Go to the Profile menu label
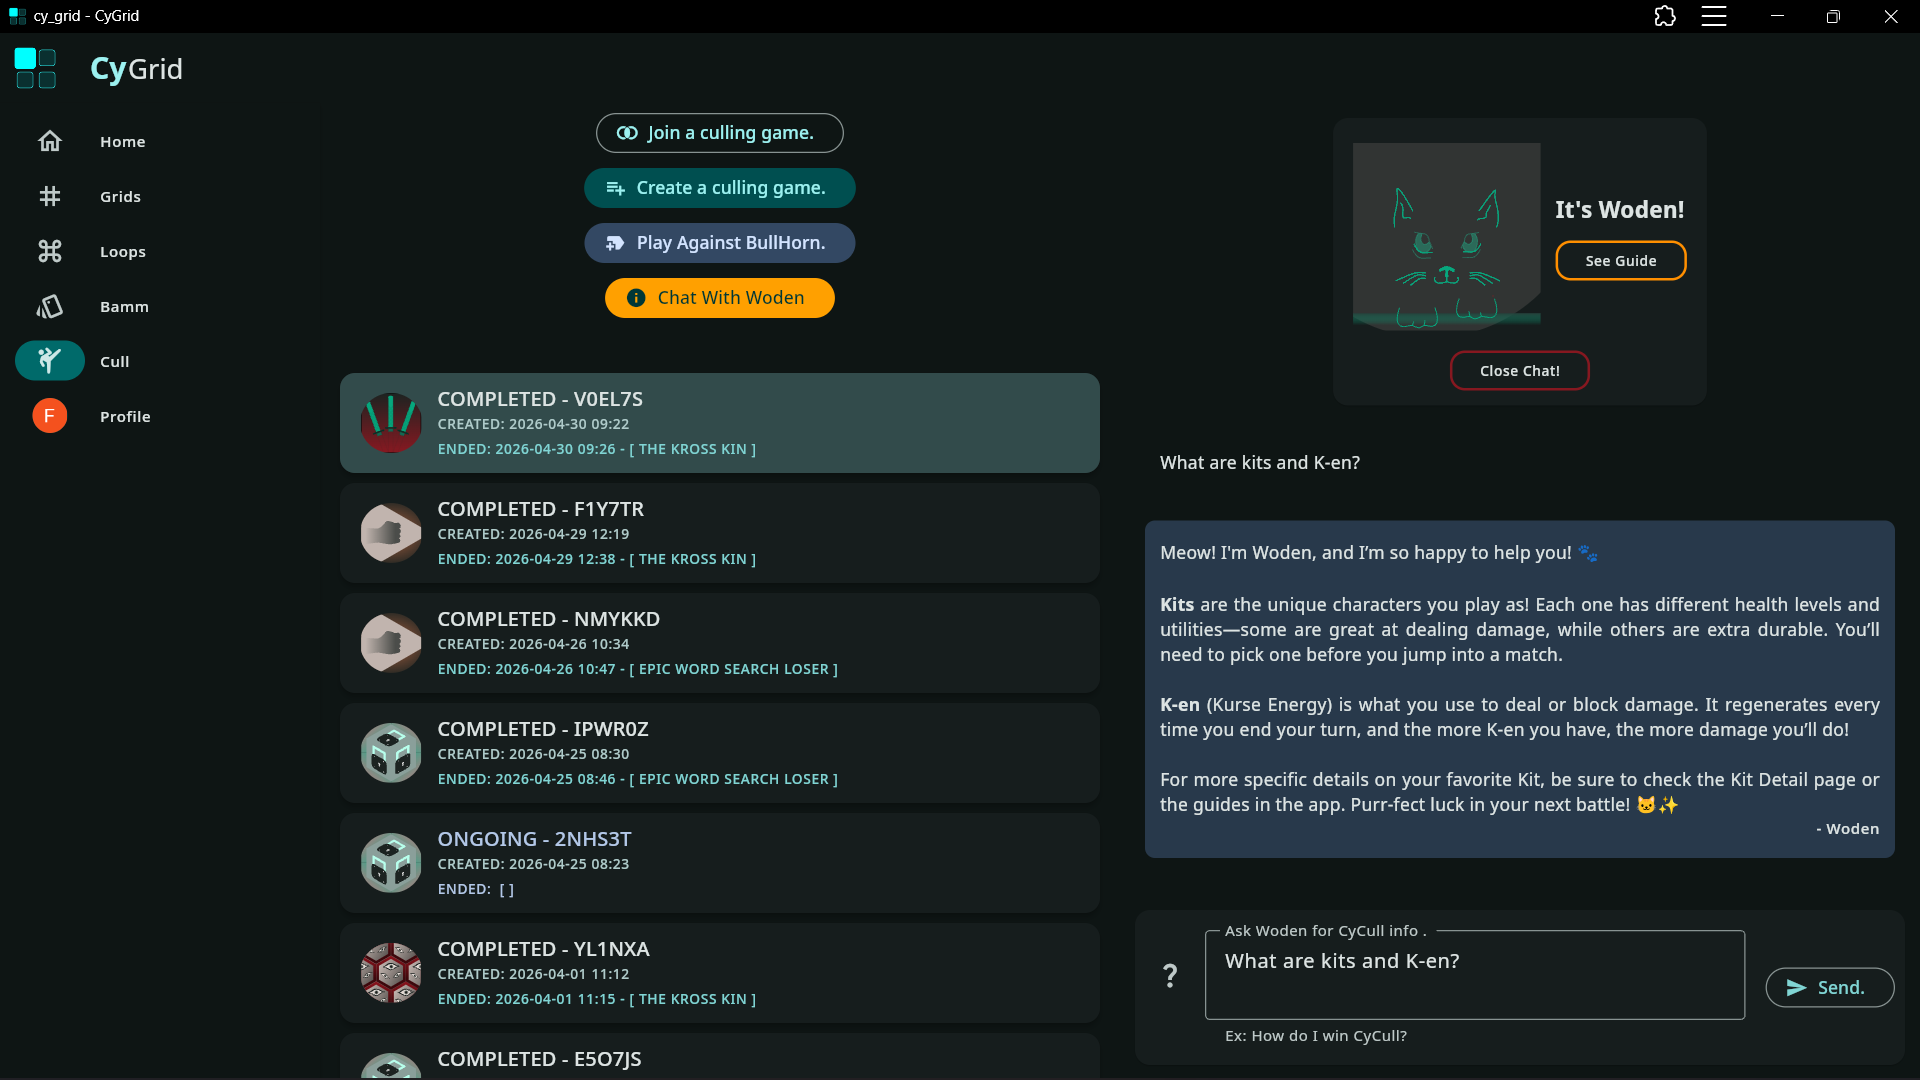 click(125, 417)
